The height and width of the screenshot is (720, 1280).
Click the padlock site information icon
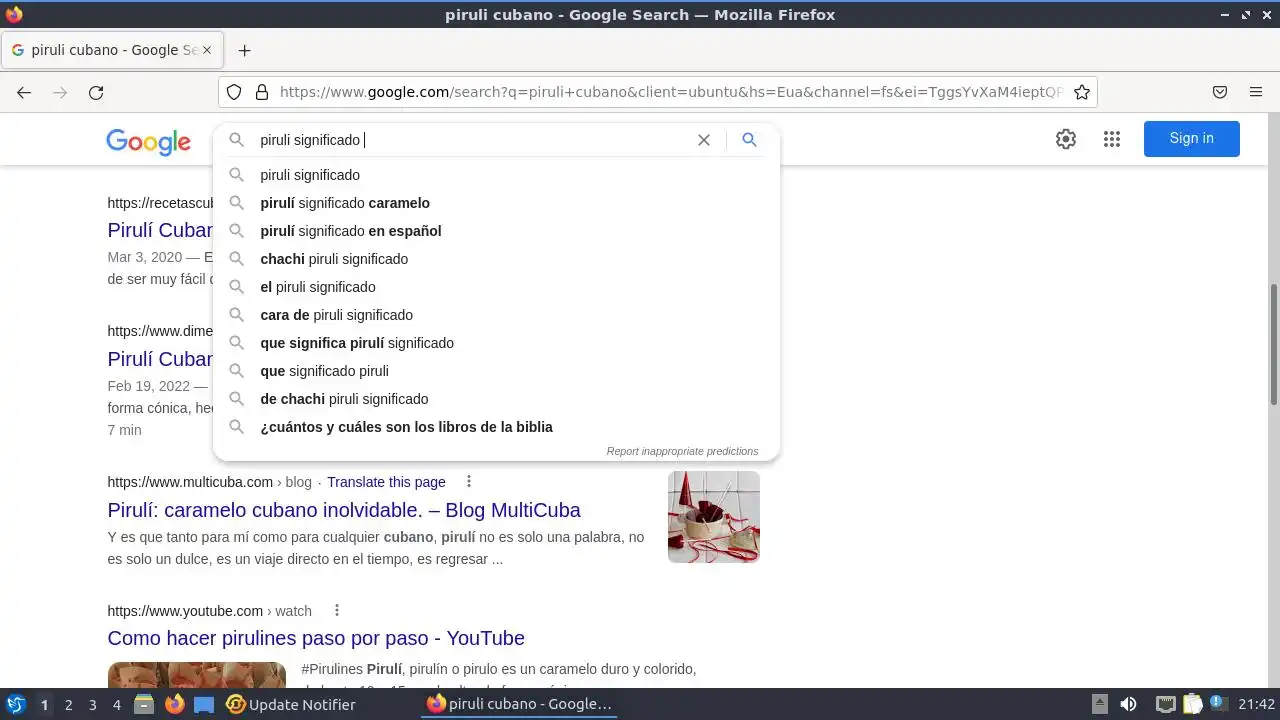(x=262, y=92)
